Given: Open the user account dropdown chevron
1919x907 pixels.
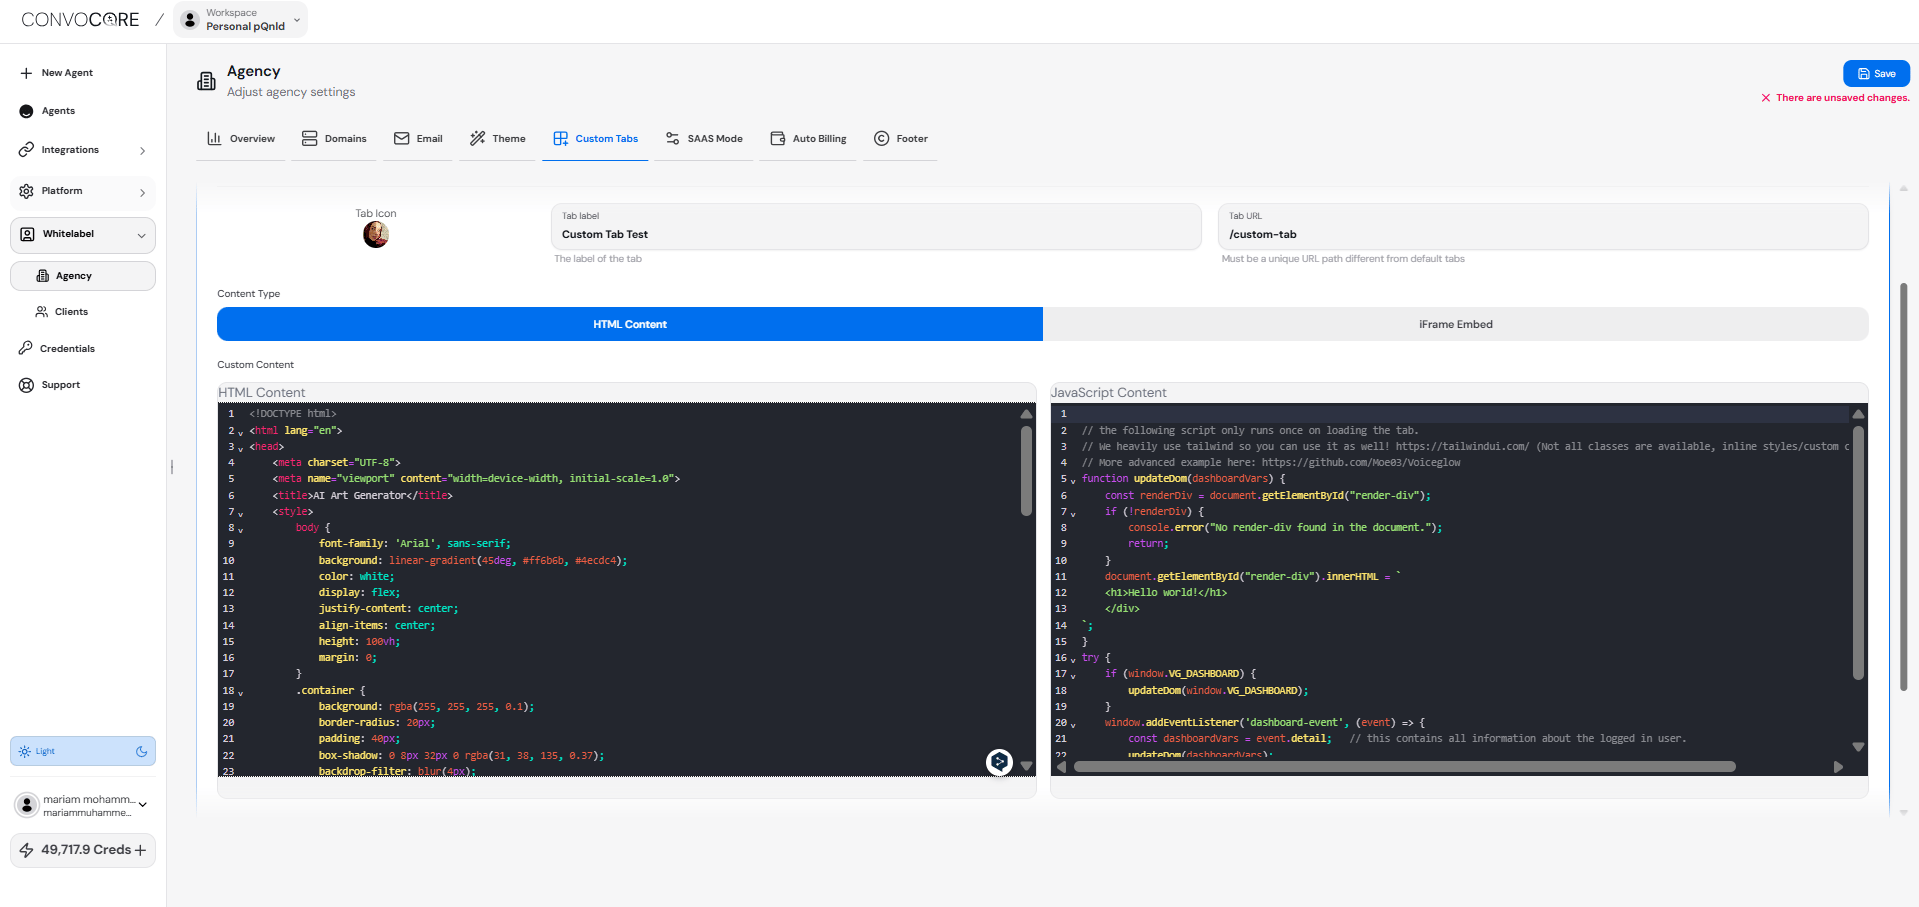Looking at the screenshot, I should click(x=143, y=805).
